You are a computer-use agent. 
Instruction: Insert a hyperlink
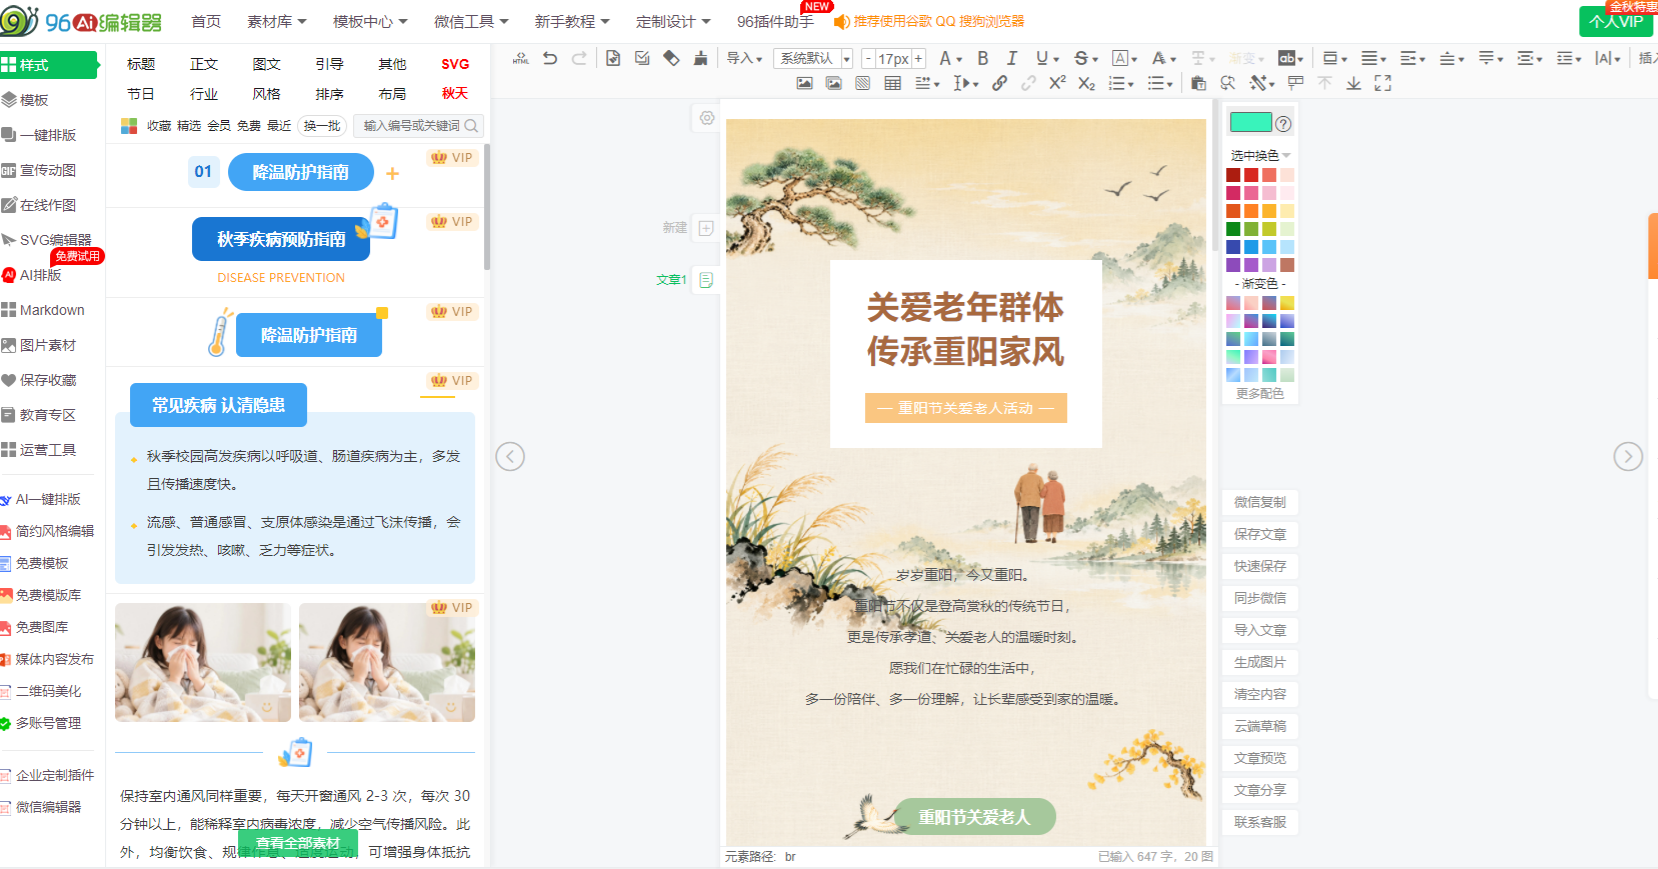[999, 83]
